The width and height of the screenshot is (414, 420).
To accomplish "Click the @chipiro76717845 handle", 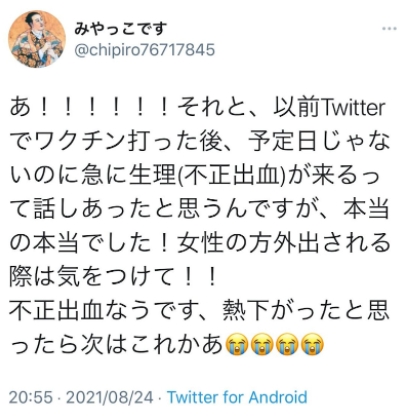I will tap(144, 50).
